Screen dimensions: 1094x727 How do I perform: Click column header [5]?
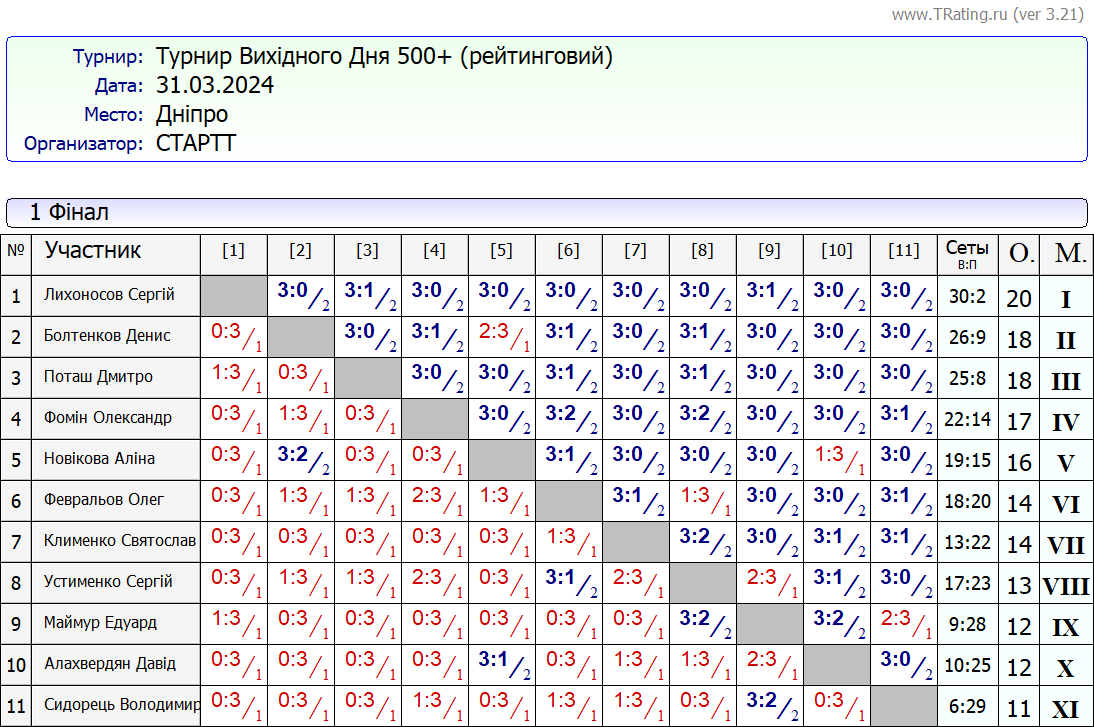click(x=501, y=251)
